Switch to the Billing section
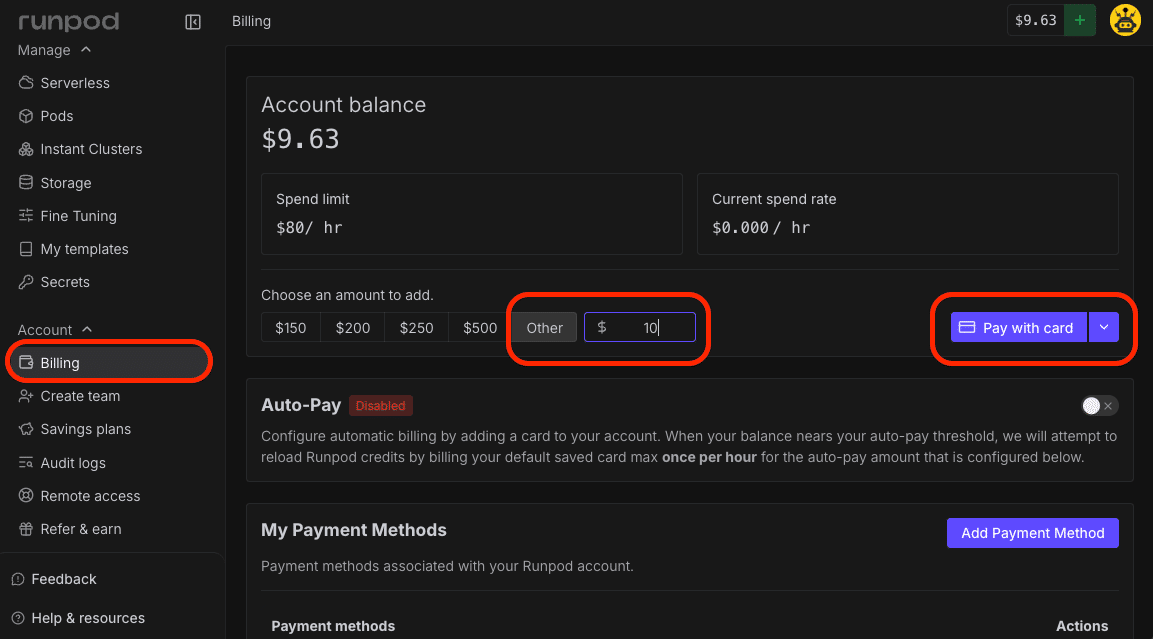 (59, 362)
